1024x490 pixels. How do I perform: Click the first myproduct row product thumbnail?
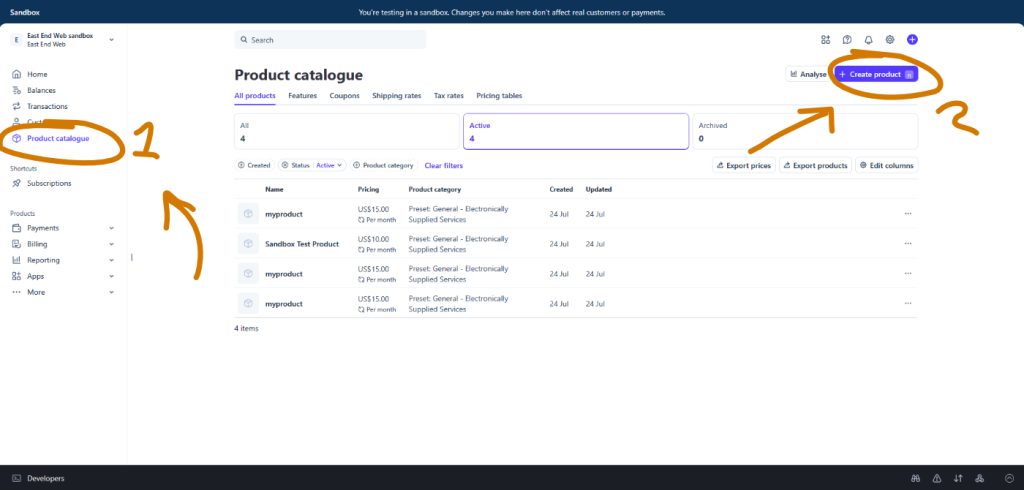248,214
